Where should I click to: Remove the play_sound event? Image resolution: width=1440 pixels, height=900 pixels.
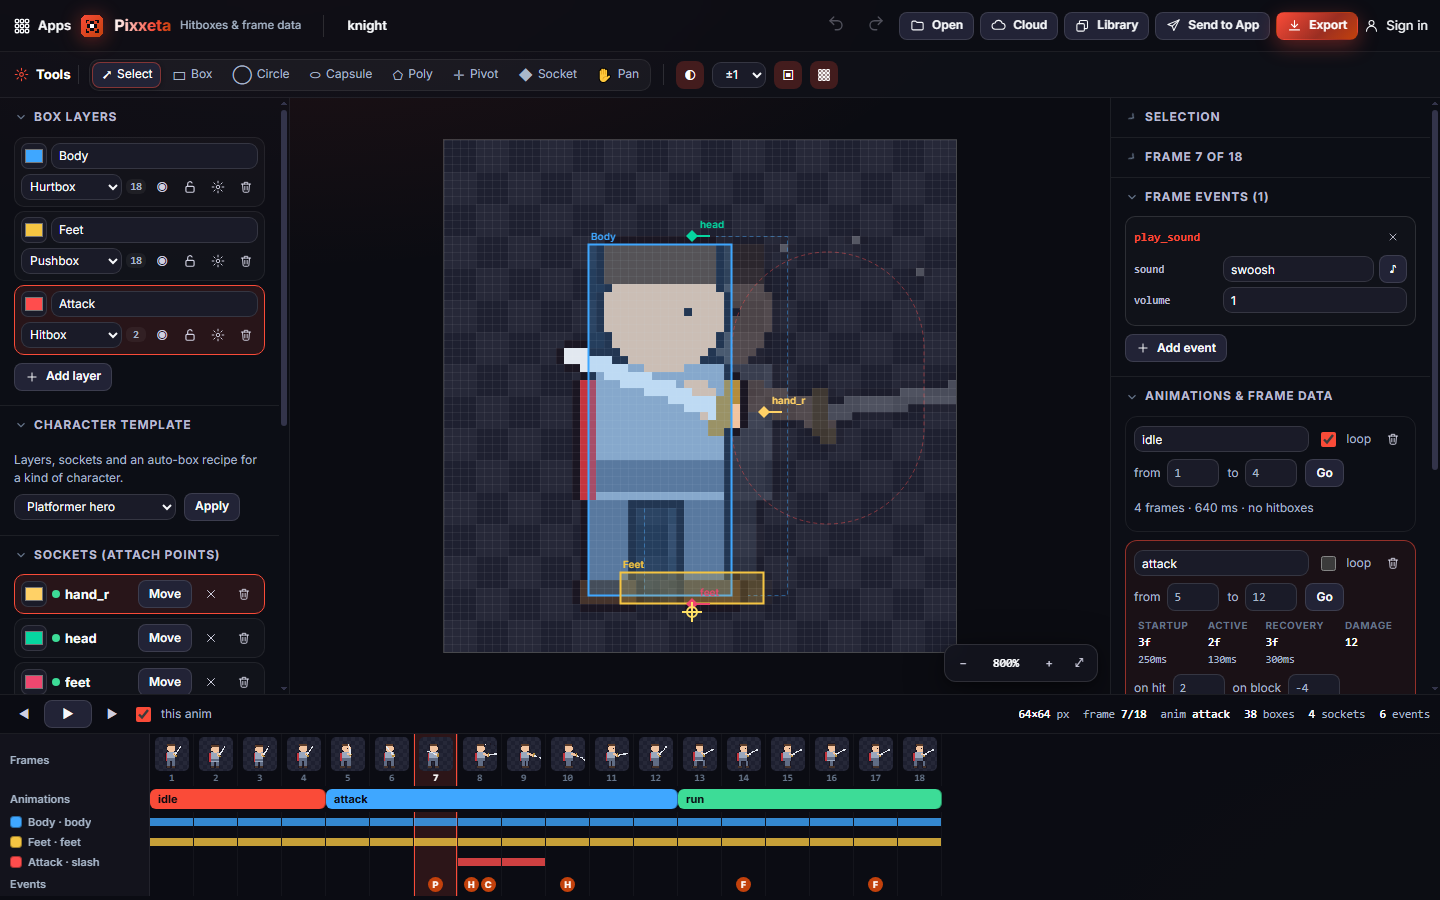pyautogui.click(x=1393, y=237)
